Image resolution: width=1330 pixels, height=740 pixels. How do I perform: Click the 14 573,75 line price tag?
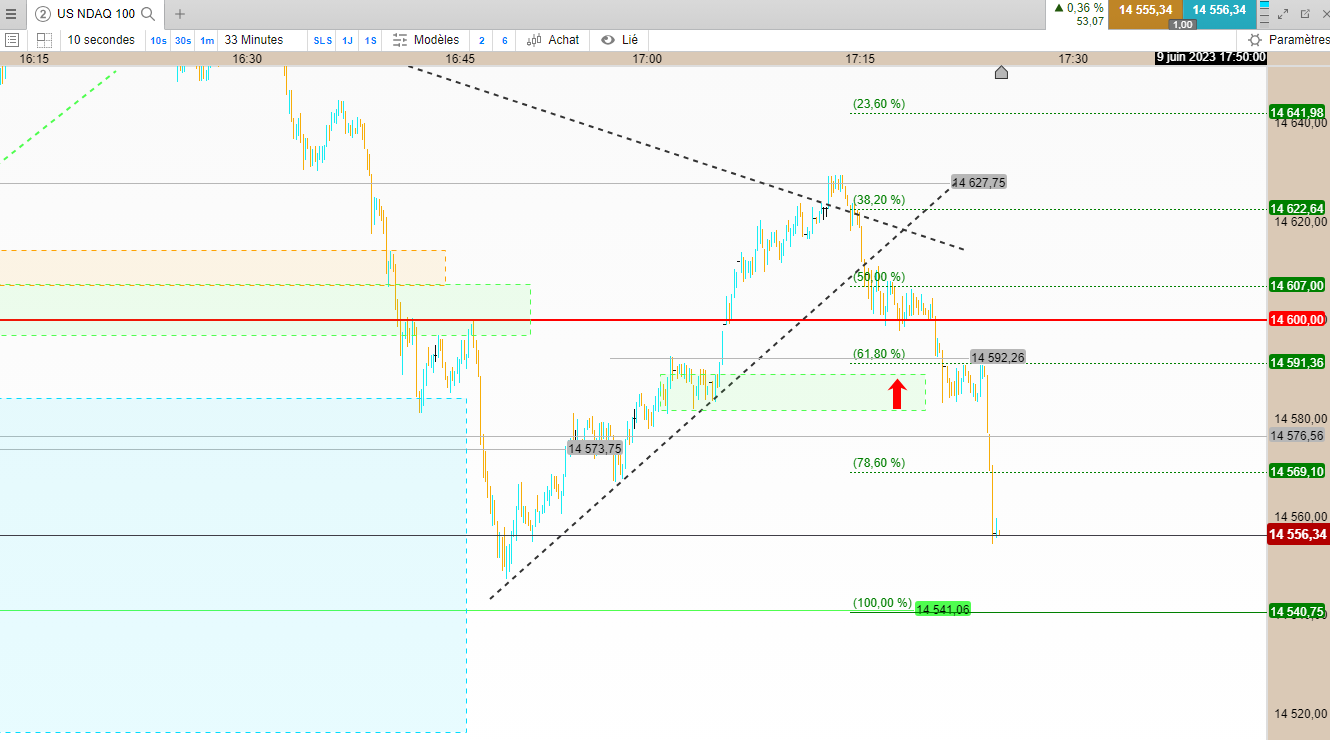(596, 449)
